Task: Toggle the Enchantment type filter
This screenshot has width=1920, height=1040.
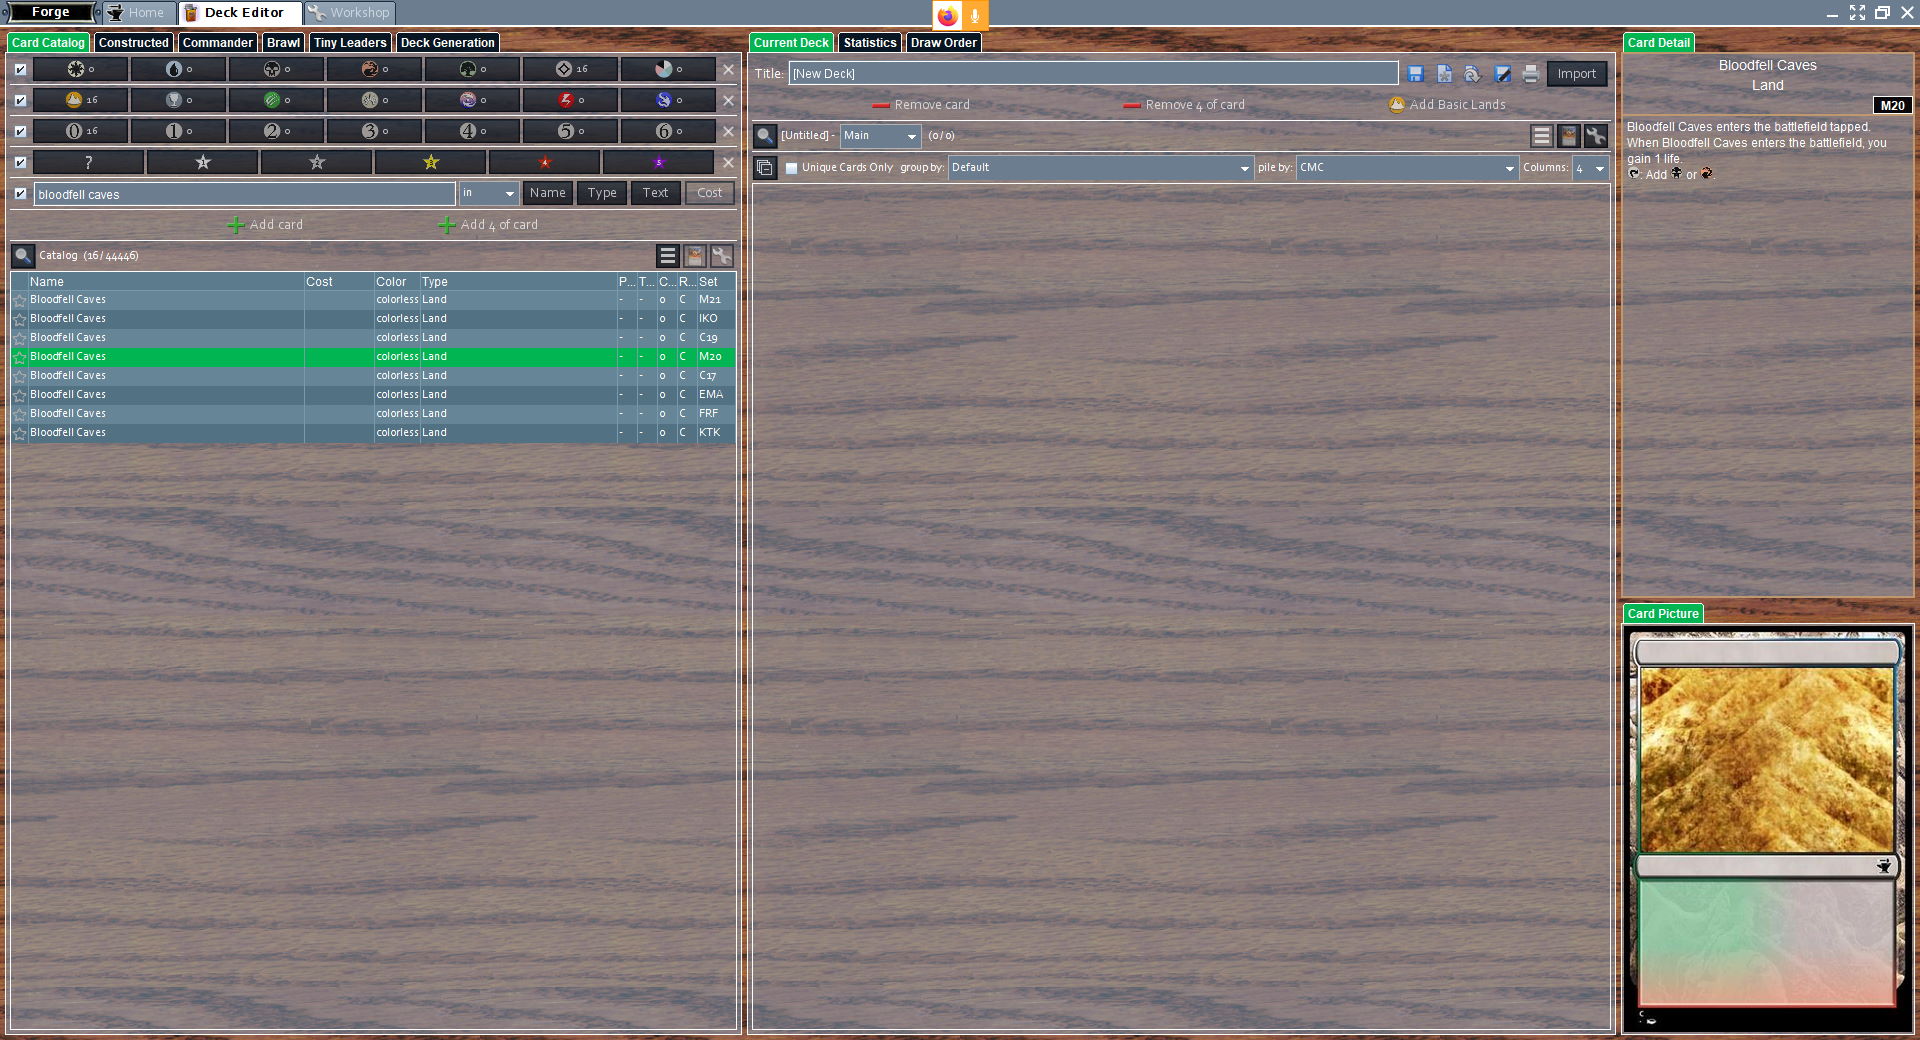Action: (x=374, y=100)
